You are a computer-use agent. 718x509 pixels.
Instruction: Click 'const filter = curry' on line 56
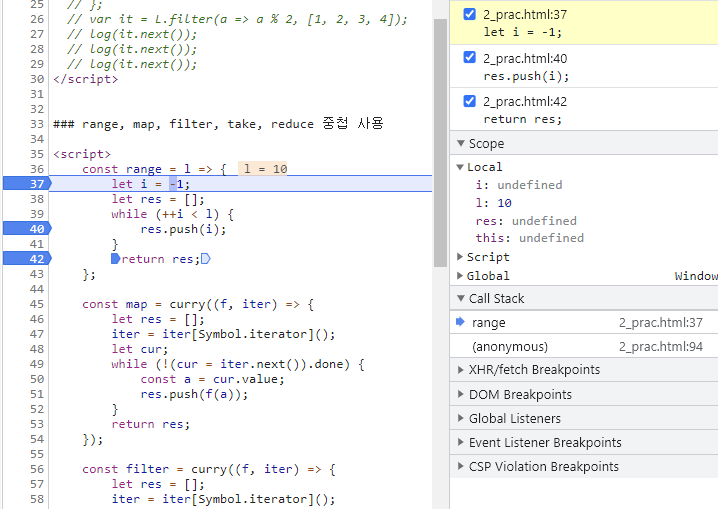(155, 469)
